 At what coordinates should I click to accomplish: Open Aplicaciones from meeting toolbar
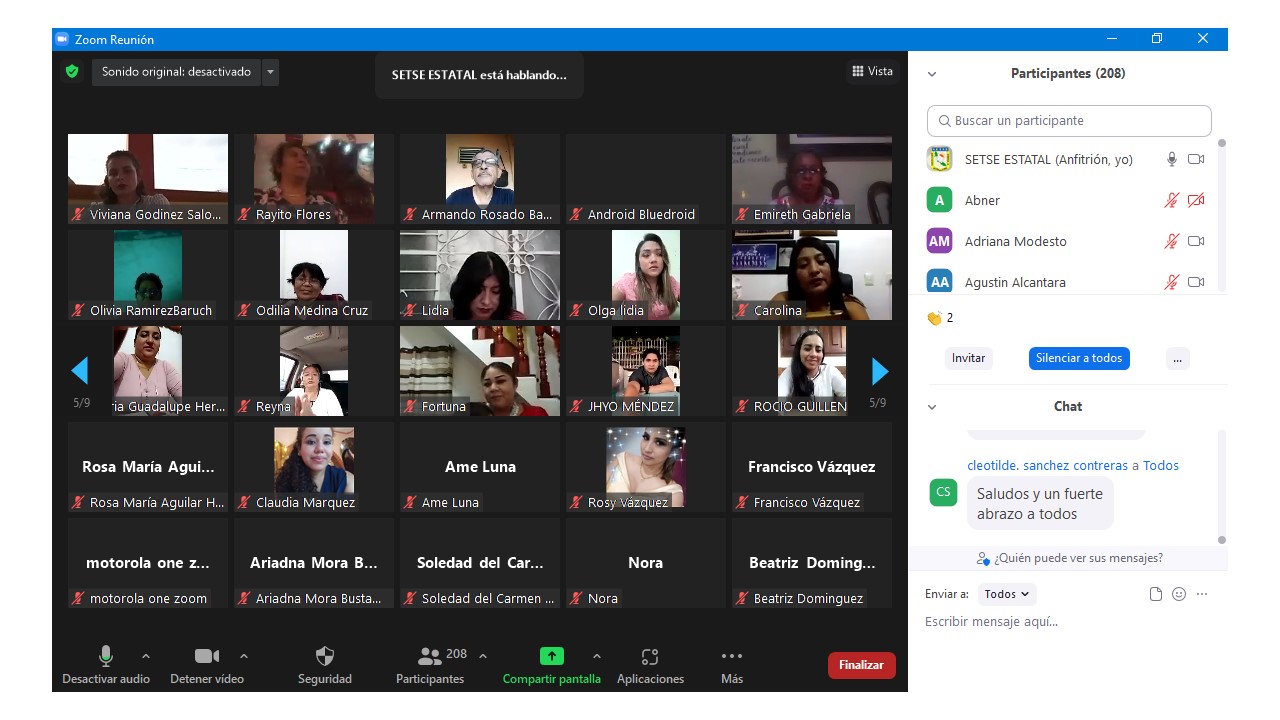[650, 666]
